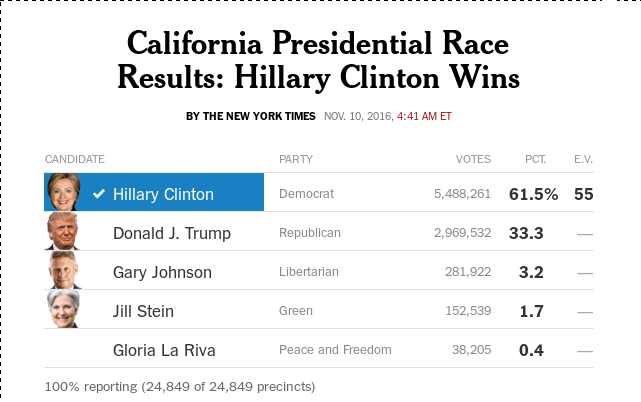The image size is (641, 402).
Task: Click the E.V. column header
Action: [583, 159]
